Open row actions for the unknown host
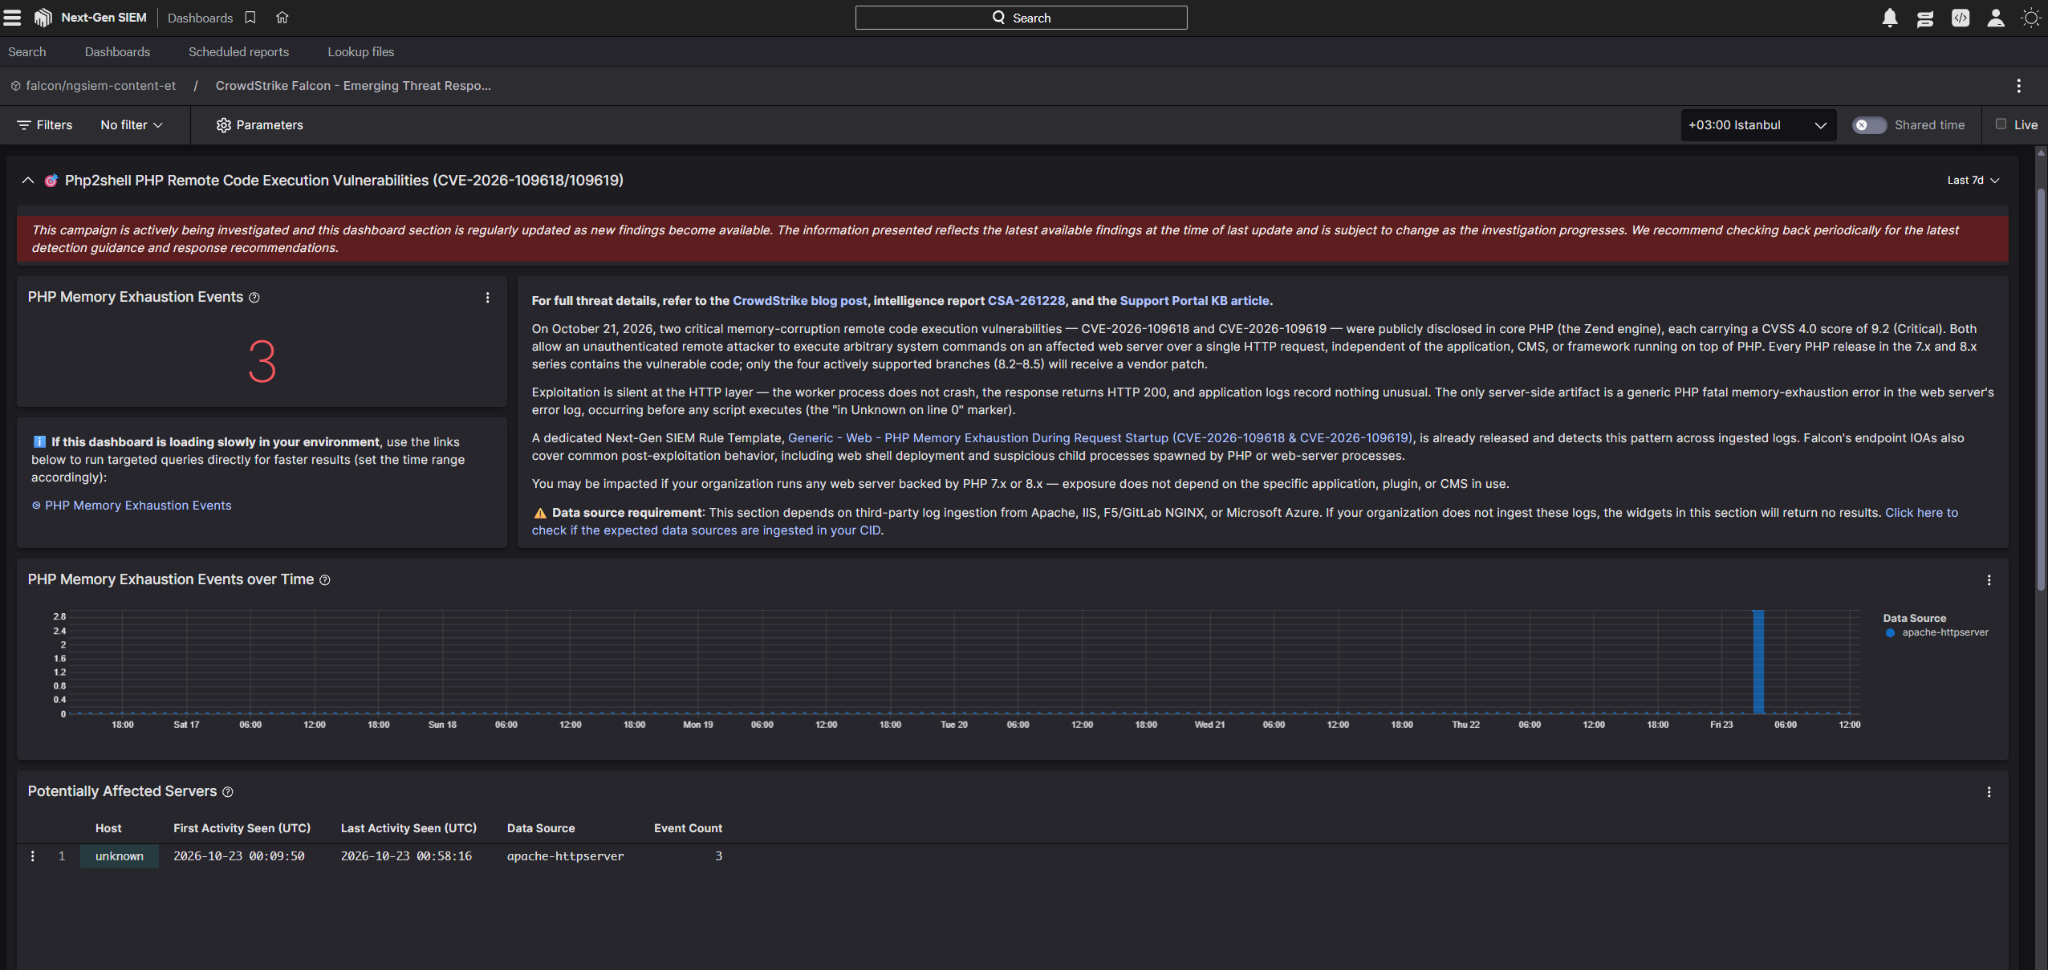This screenshot has height=970, width=2048. pyautogui.click(x=33, y=856)
